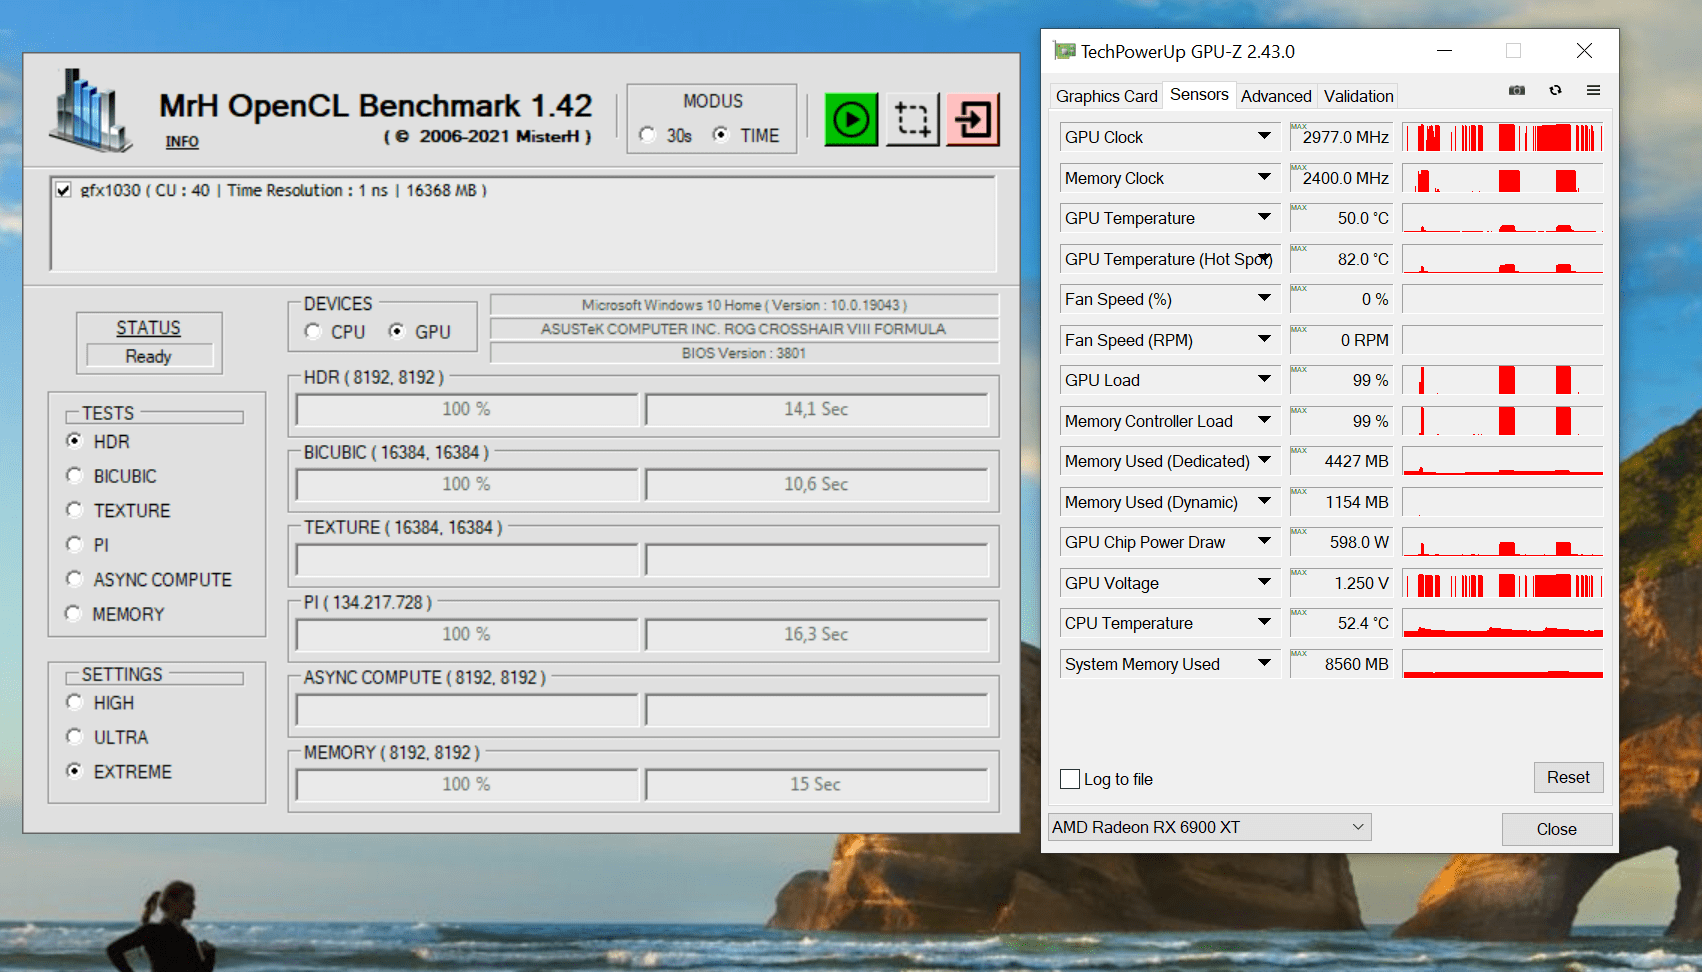The image size is (1702, 972).
Task: Click the MEMORY progress bar showing 100 %
Action: pyautogui.click(x=467, y=784)
